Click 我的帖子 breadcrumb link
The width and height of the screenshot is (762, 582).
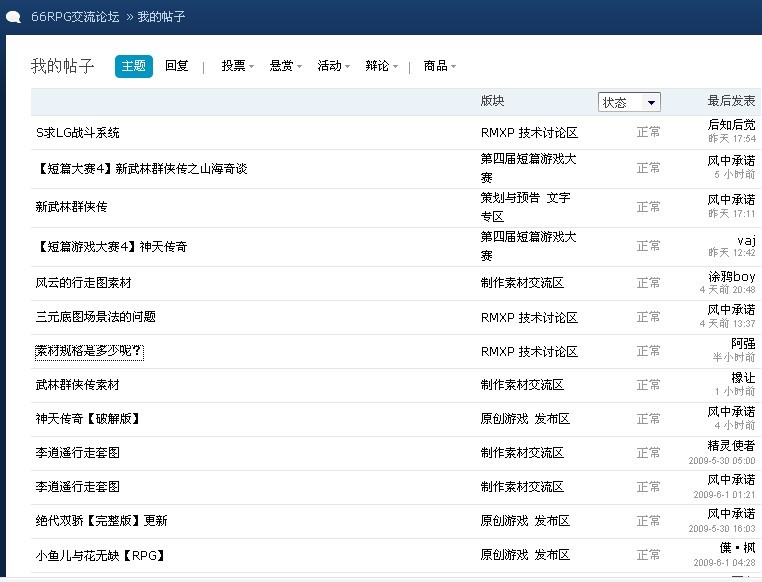point(161,17)
